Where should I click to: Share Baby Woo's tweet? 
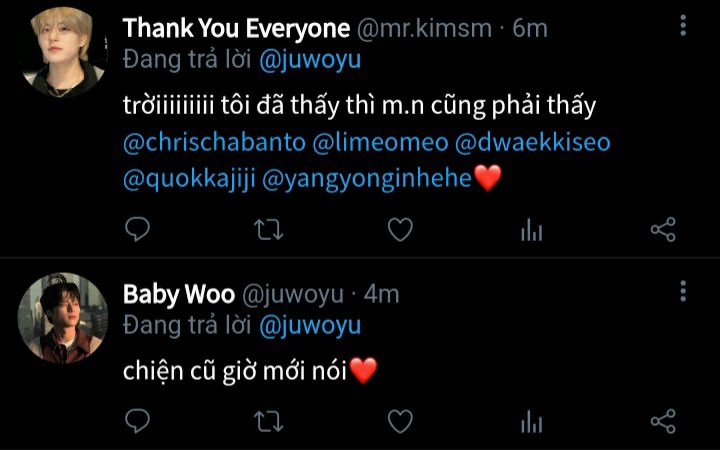point(663,422)
